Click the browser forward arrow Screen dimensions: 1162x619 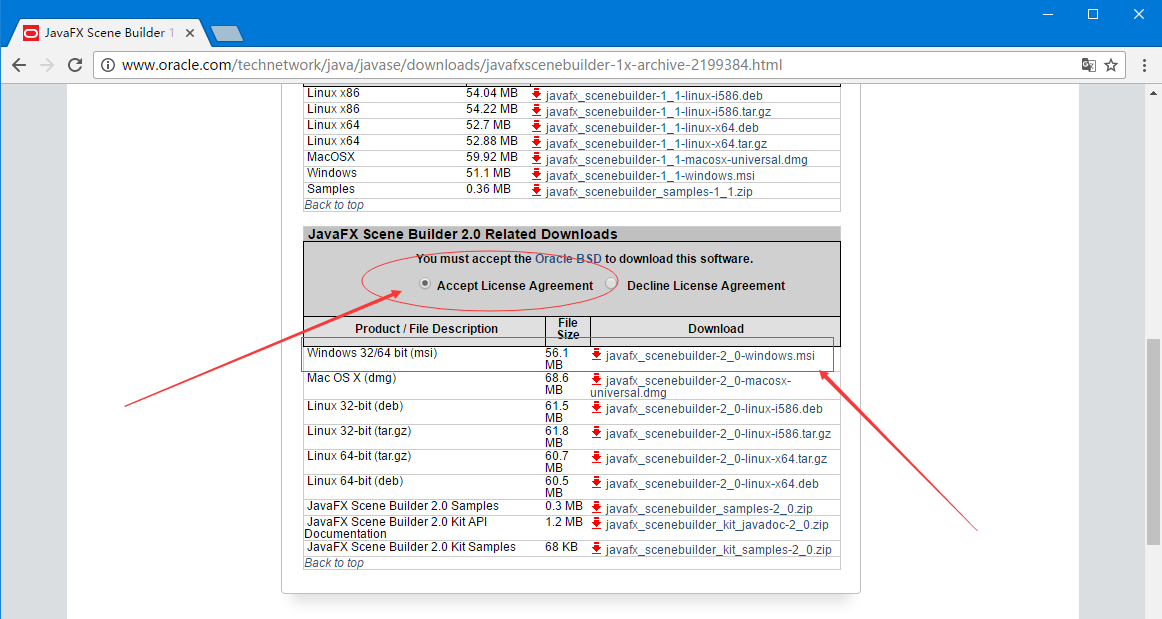coord(47,65)
